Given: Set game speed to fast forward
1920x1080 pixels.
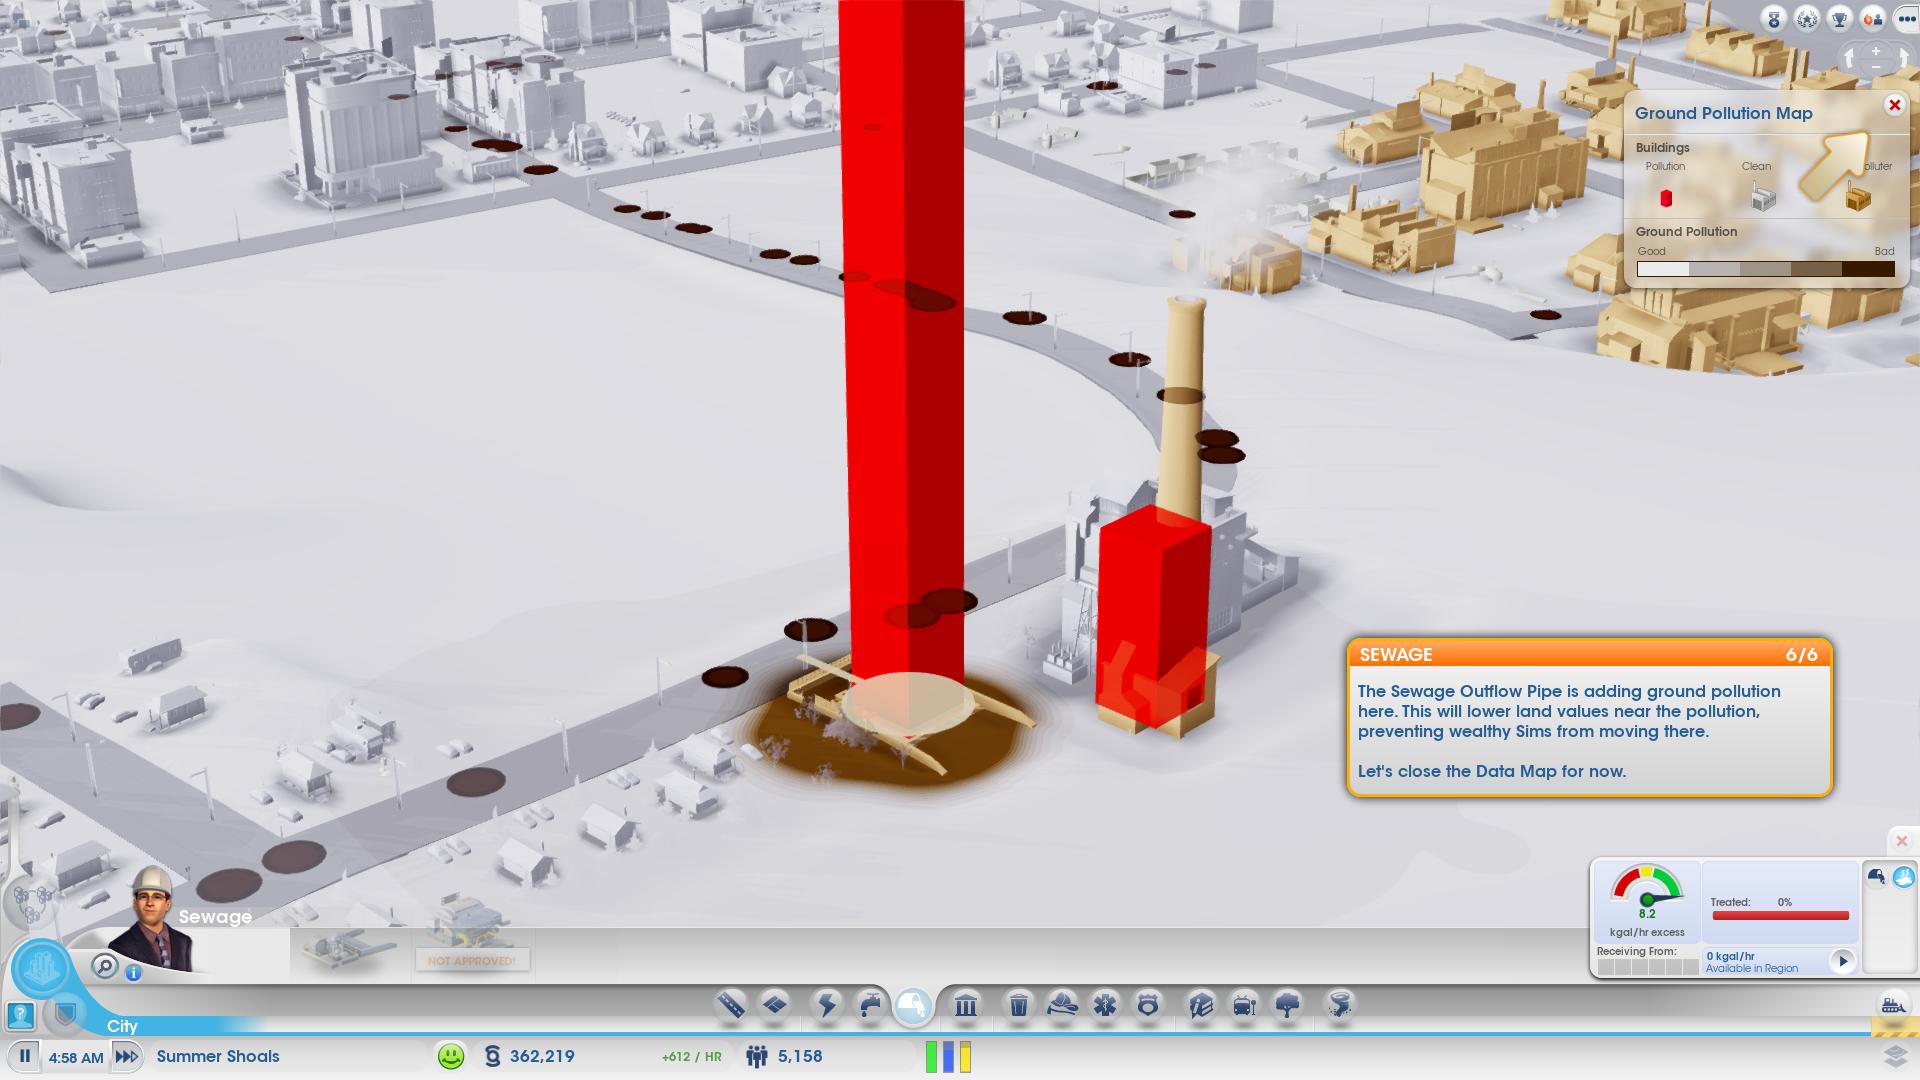Looking at the screenshot, I should pyautogui.click(x=126, y=1056).
